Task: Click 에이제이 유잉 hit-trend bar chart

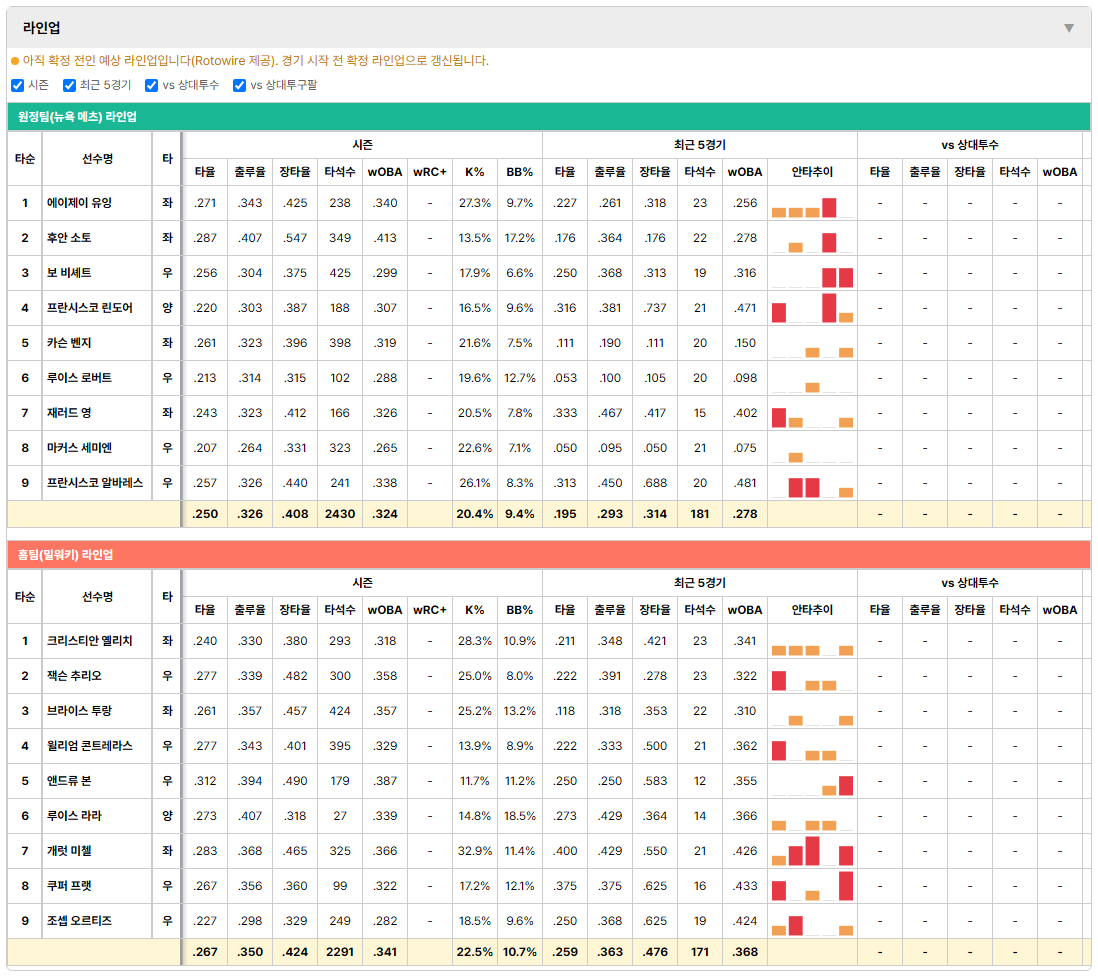Action: point(812,207)
